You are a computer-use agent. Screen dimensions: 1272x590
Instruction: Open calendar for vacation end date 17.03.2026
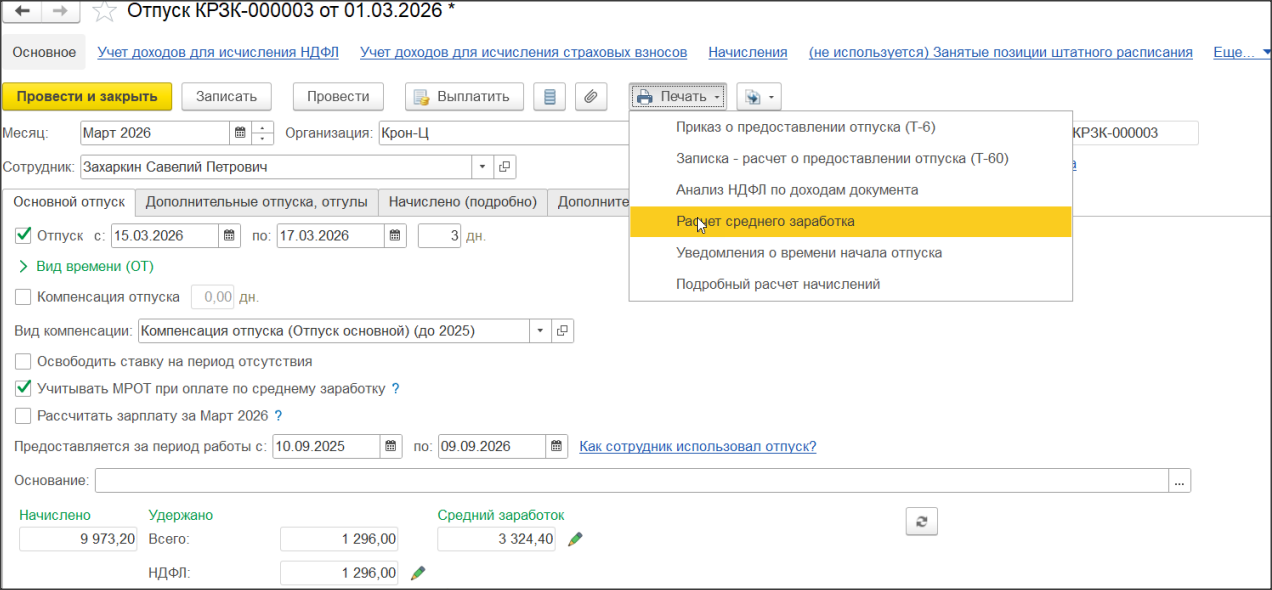(396, 236)
